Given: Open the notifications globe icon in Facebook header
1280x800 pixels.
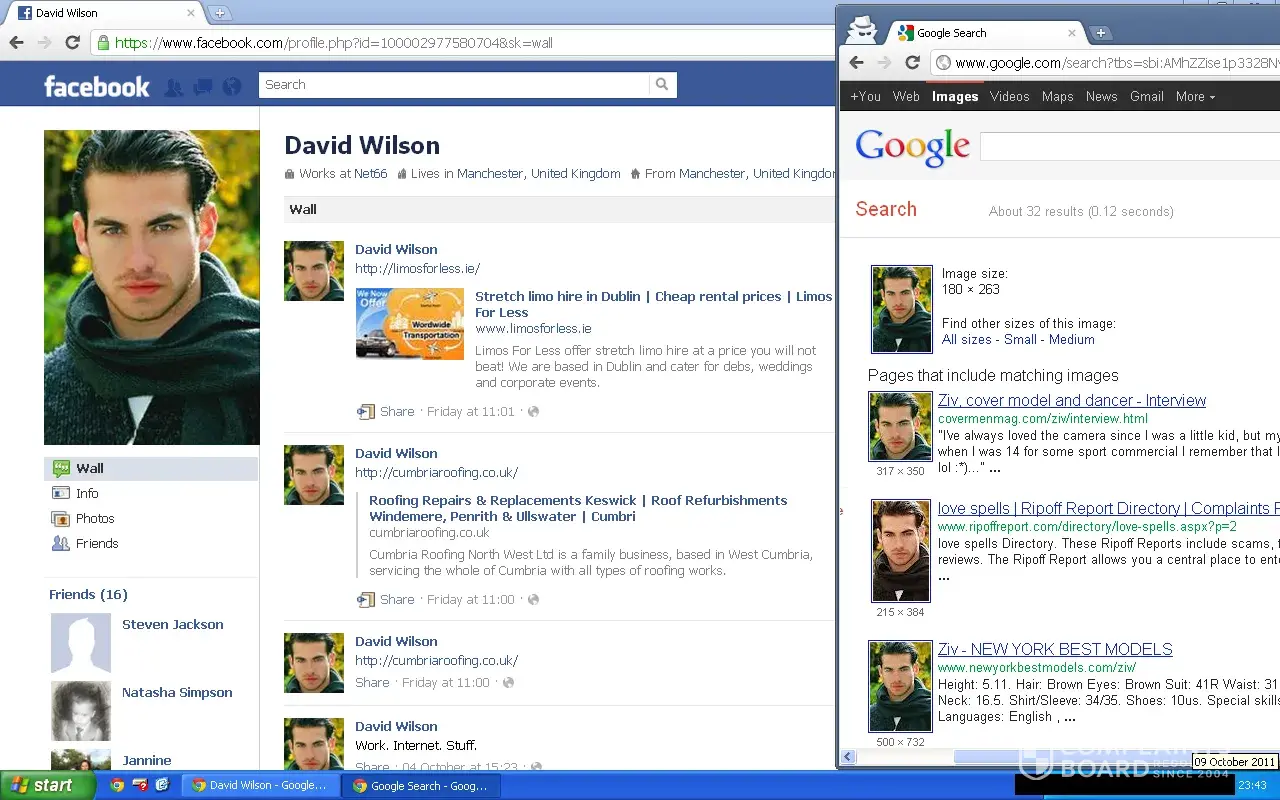Looking at the screenshot, I should tap(232, 87).
